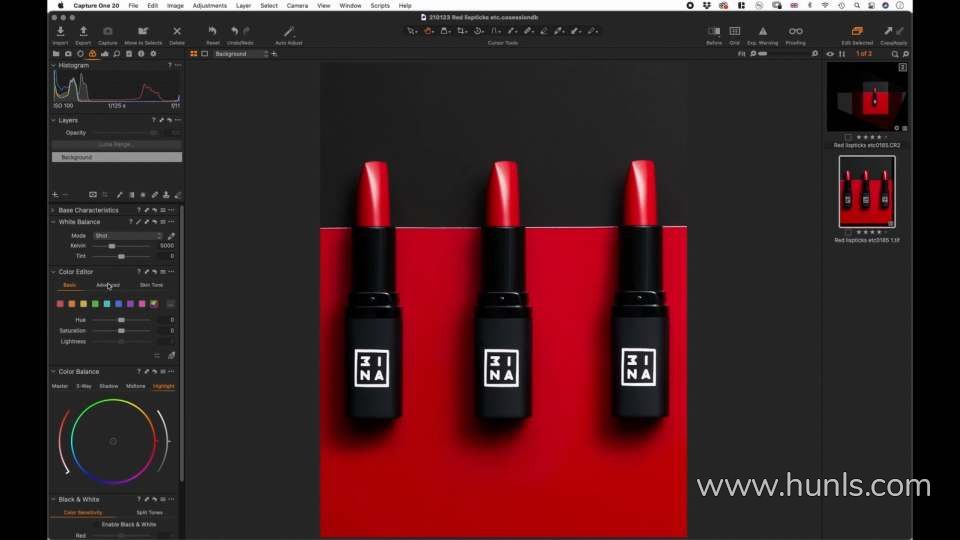Collapse the Histogram panel
This screenshot has height=540, width=960.
coord(53,66)
